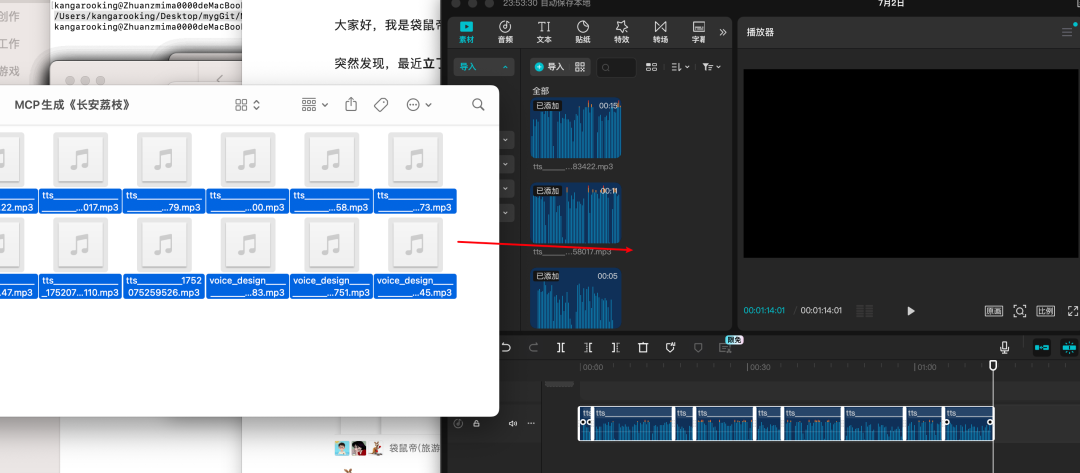Click the current timecode 00:01:14:01 in cyan
Image resolution: width=1080 pixels, height=473 pixels.
point(764,311)
